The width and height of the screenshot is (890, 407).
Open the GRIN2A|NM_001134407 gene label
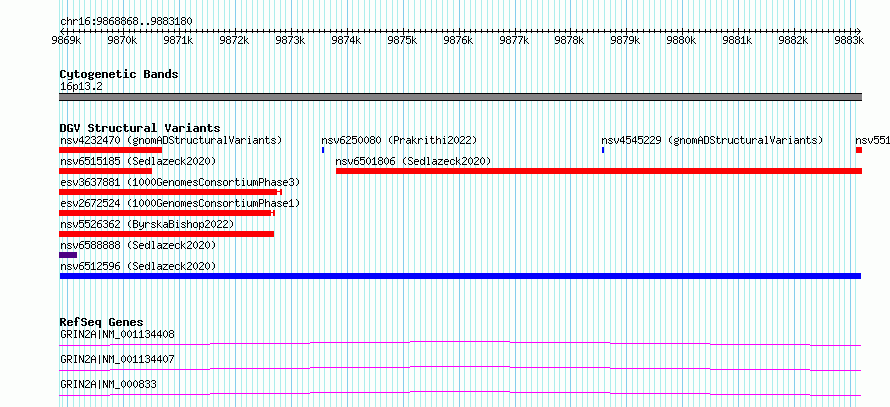tap(117, 359)
